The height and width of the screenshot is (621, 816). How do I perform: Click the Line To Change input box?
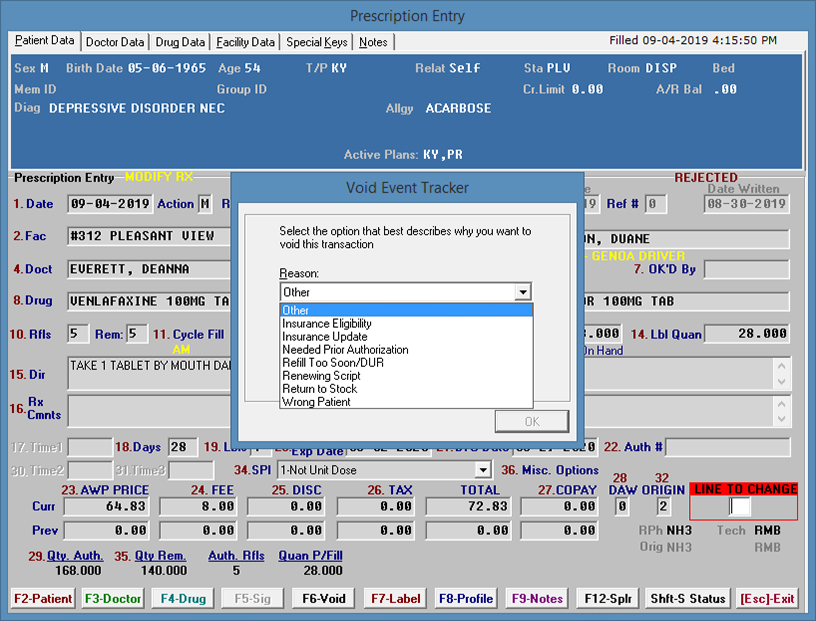click(740, 507)
